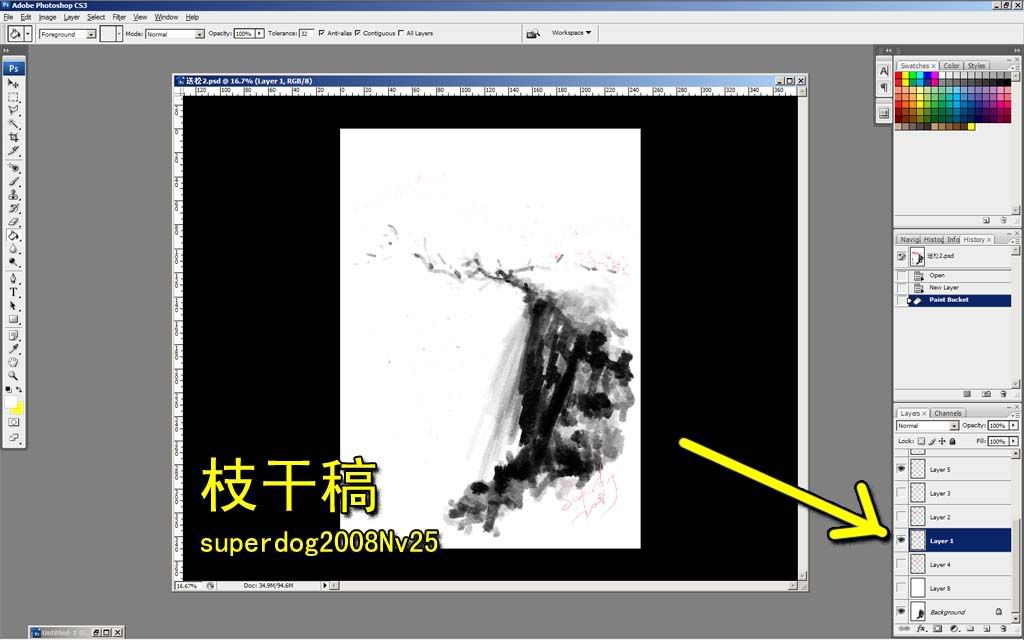Open the tool preset picker arrow
This screenshot has width=1024, height=640.
tap(27, 34)
